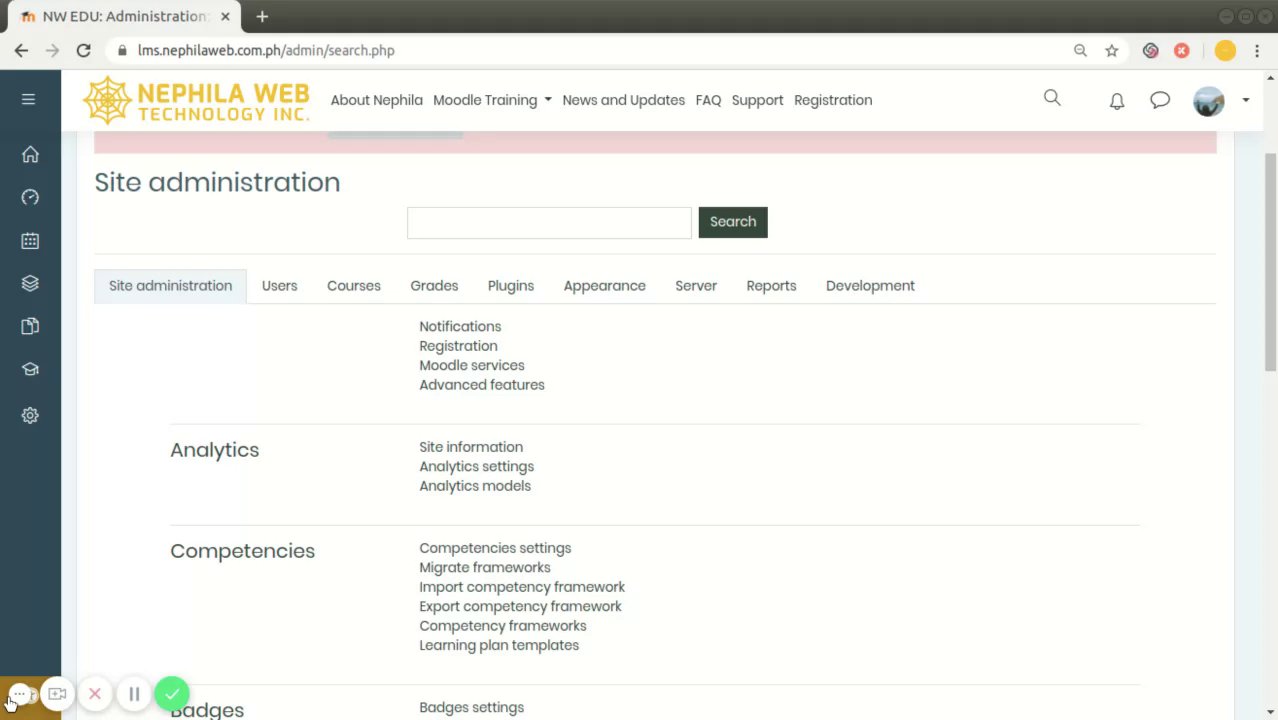Click the yellow browser profile icon
Image resolution: width=1278 pixels, height=720 pixels.
point(1225,50)
